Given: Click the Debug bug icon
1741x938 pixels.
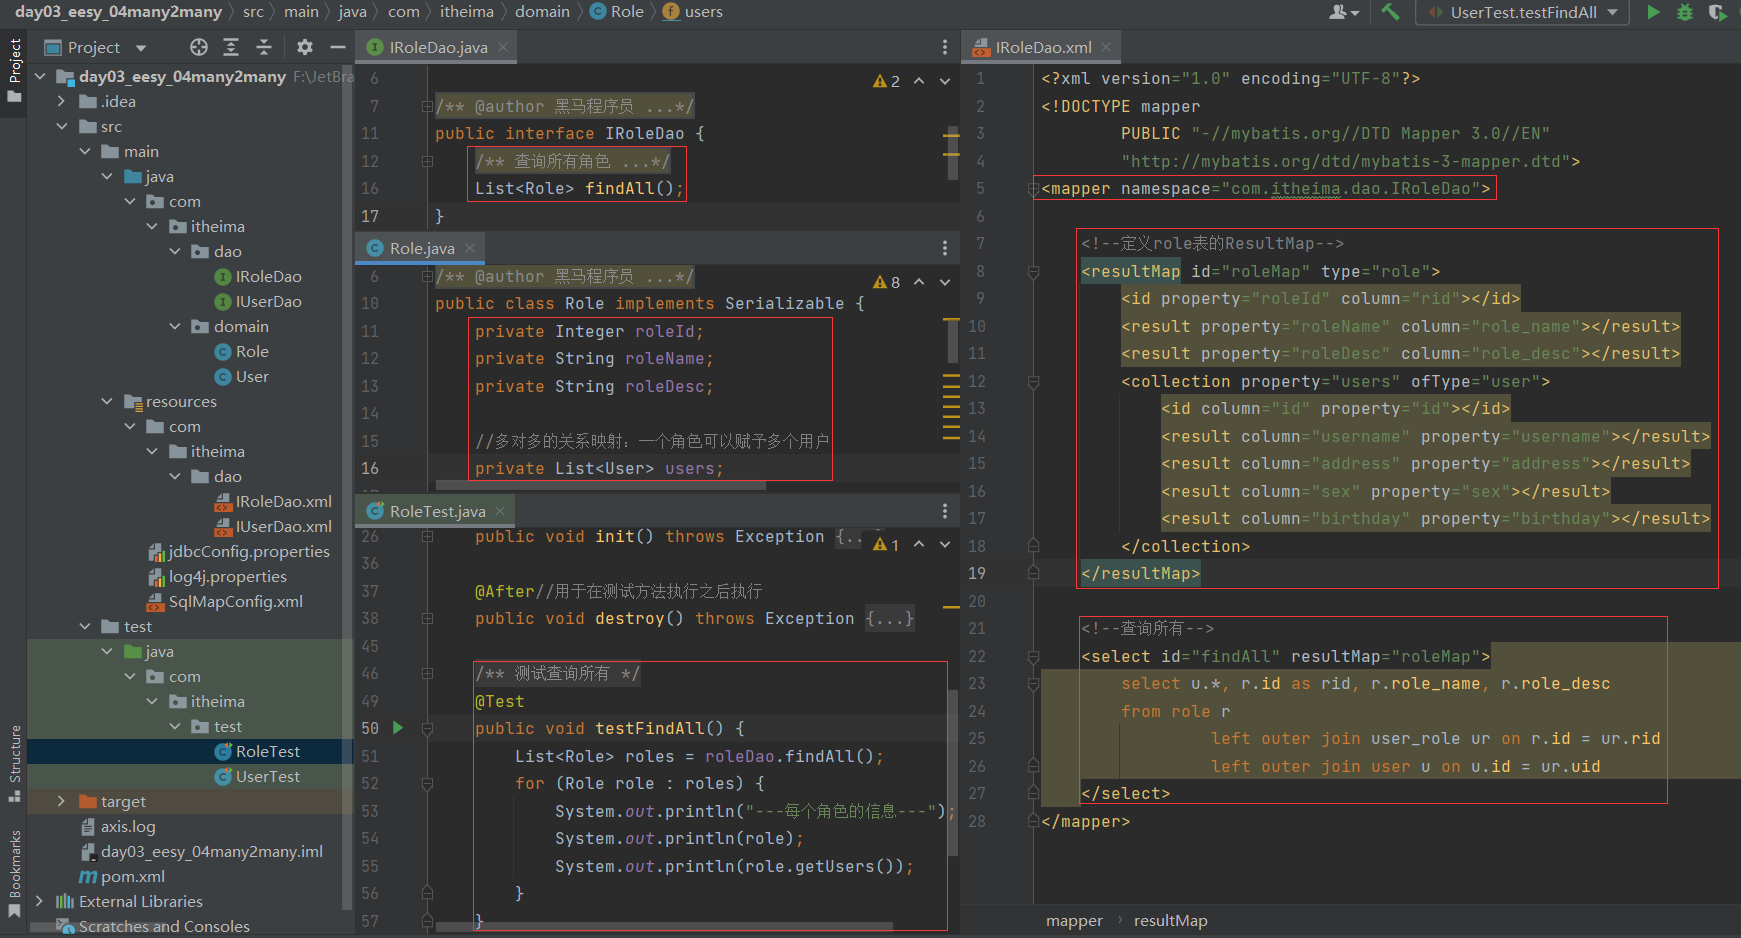Looking at the screenshot, I should click(1685, 12).
